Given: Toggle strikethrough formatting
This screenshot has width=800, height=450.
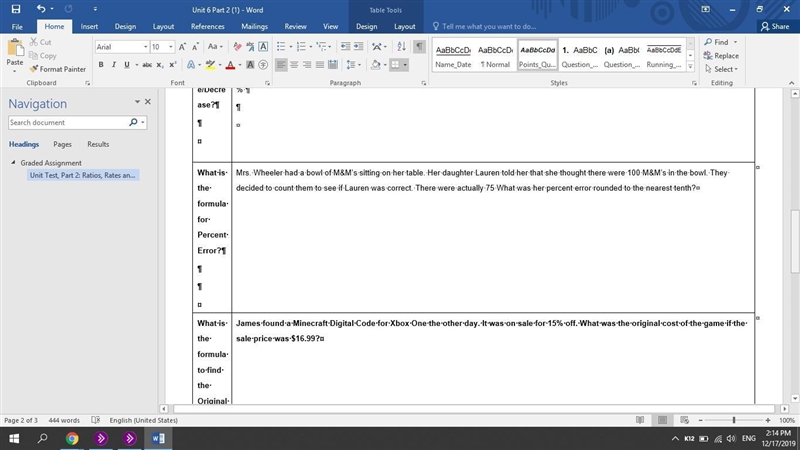Looking at the screenshot, I should [x=147, y=65].
